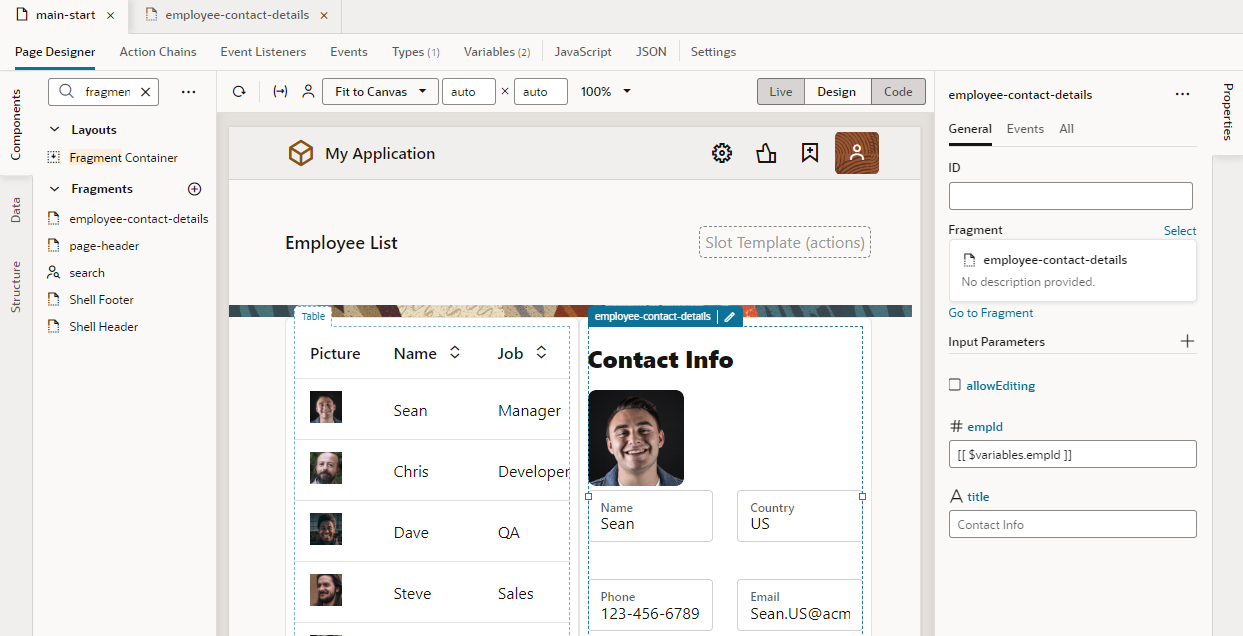1243x636 pixels.
Task: Open the user avatar in app header
Action: coord(857,153)
